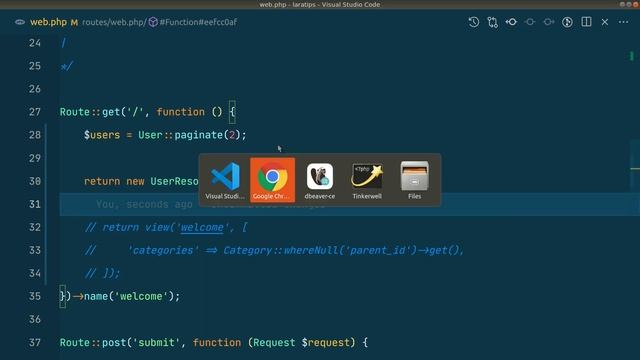The height and width of the screenshot is (360, 640).
Task: Switch to Files in app switcher
Action: (414, 180)
